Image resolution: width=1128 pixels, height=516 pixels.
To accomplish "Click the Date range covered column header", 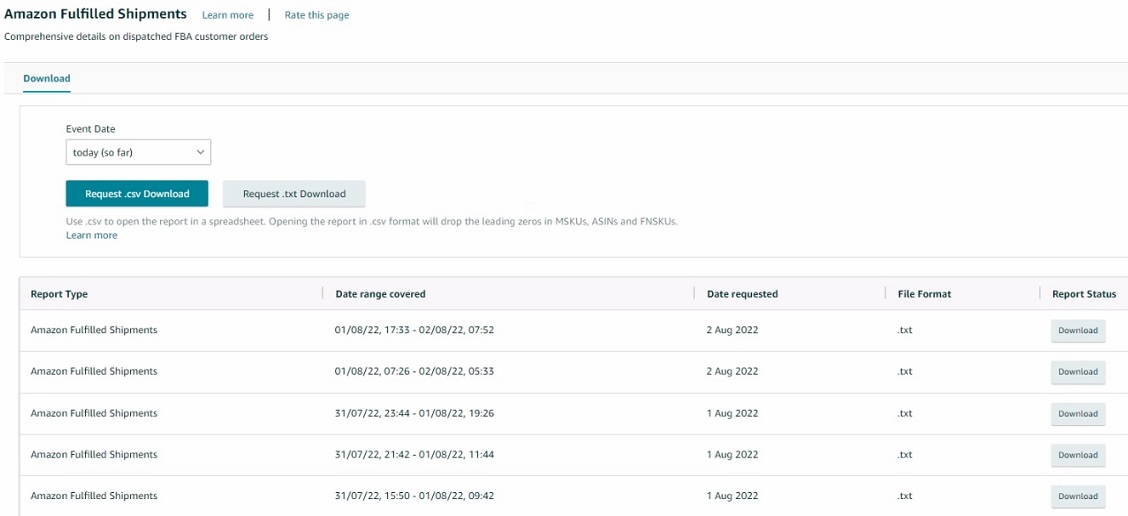I will 381,294.
